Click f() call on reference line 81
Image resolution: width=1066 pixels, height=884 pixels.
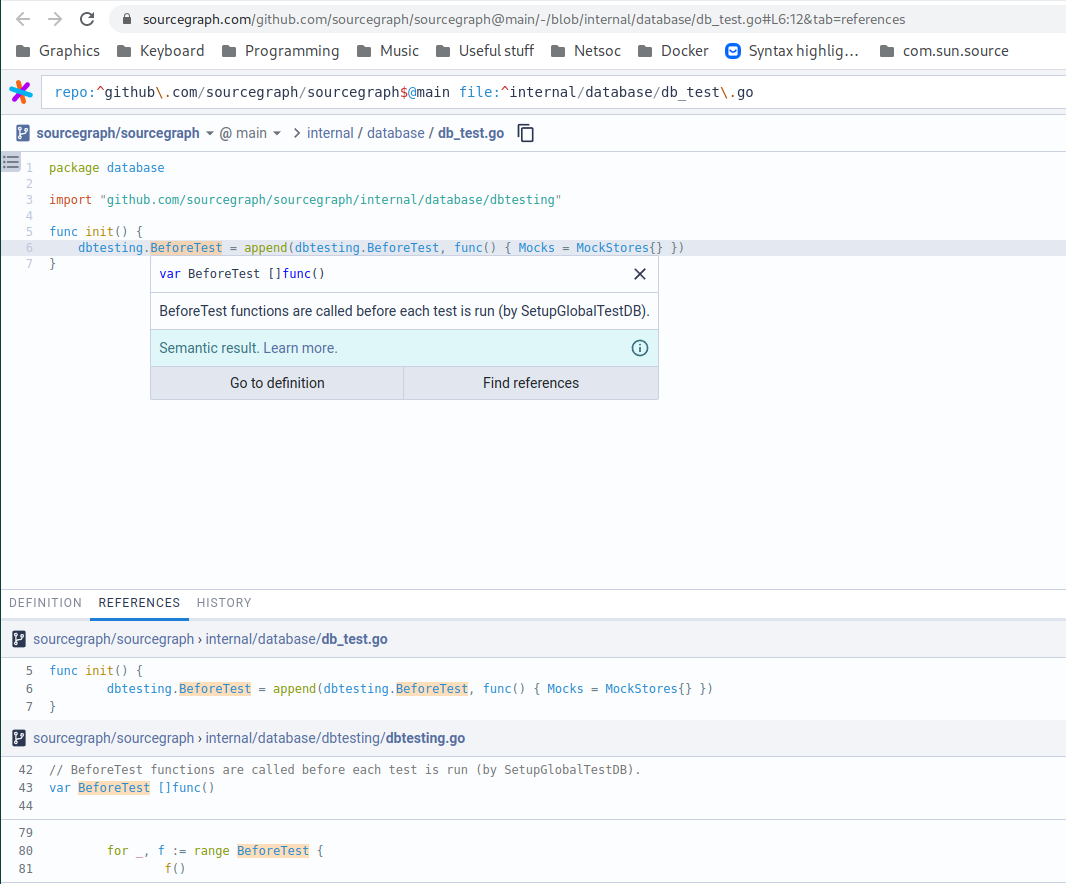175,868
